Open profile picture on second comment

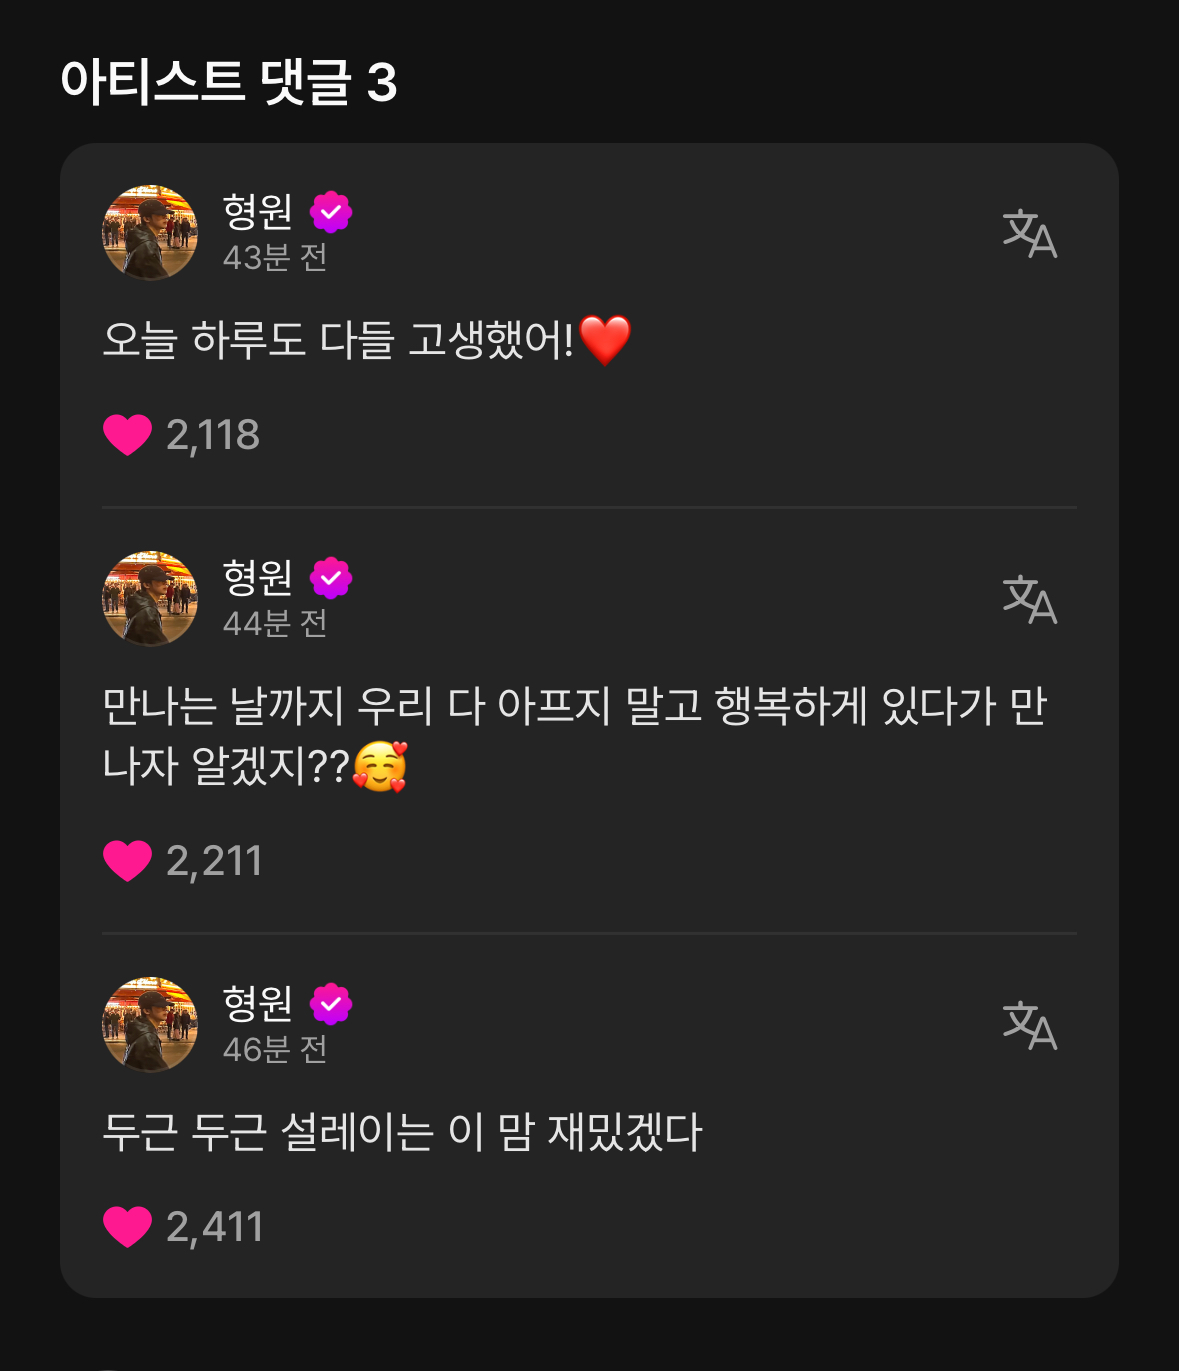(x=150, y=599)
